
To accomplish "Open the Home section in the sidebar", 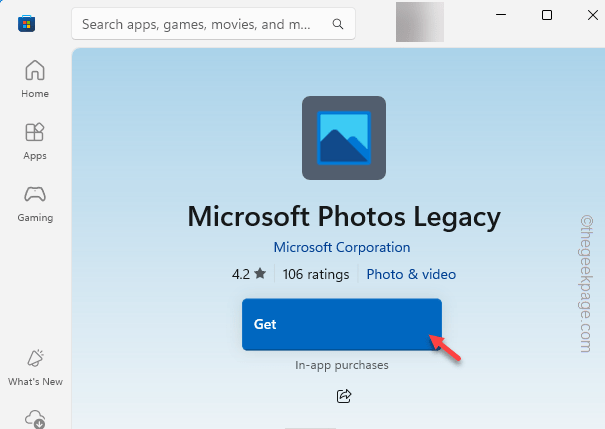I will pyautogui.click(x=35, y=79).
